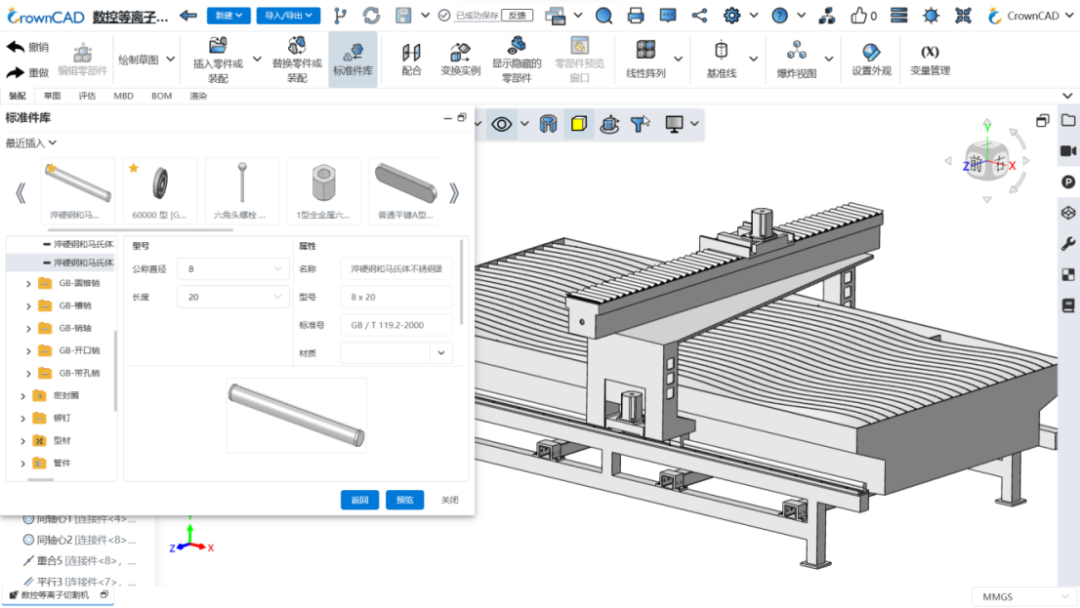The height and width of the screenshot is (608, 1080).
Task: Open the 绘制草图 dropdown arrow
Action: 171,60
